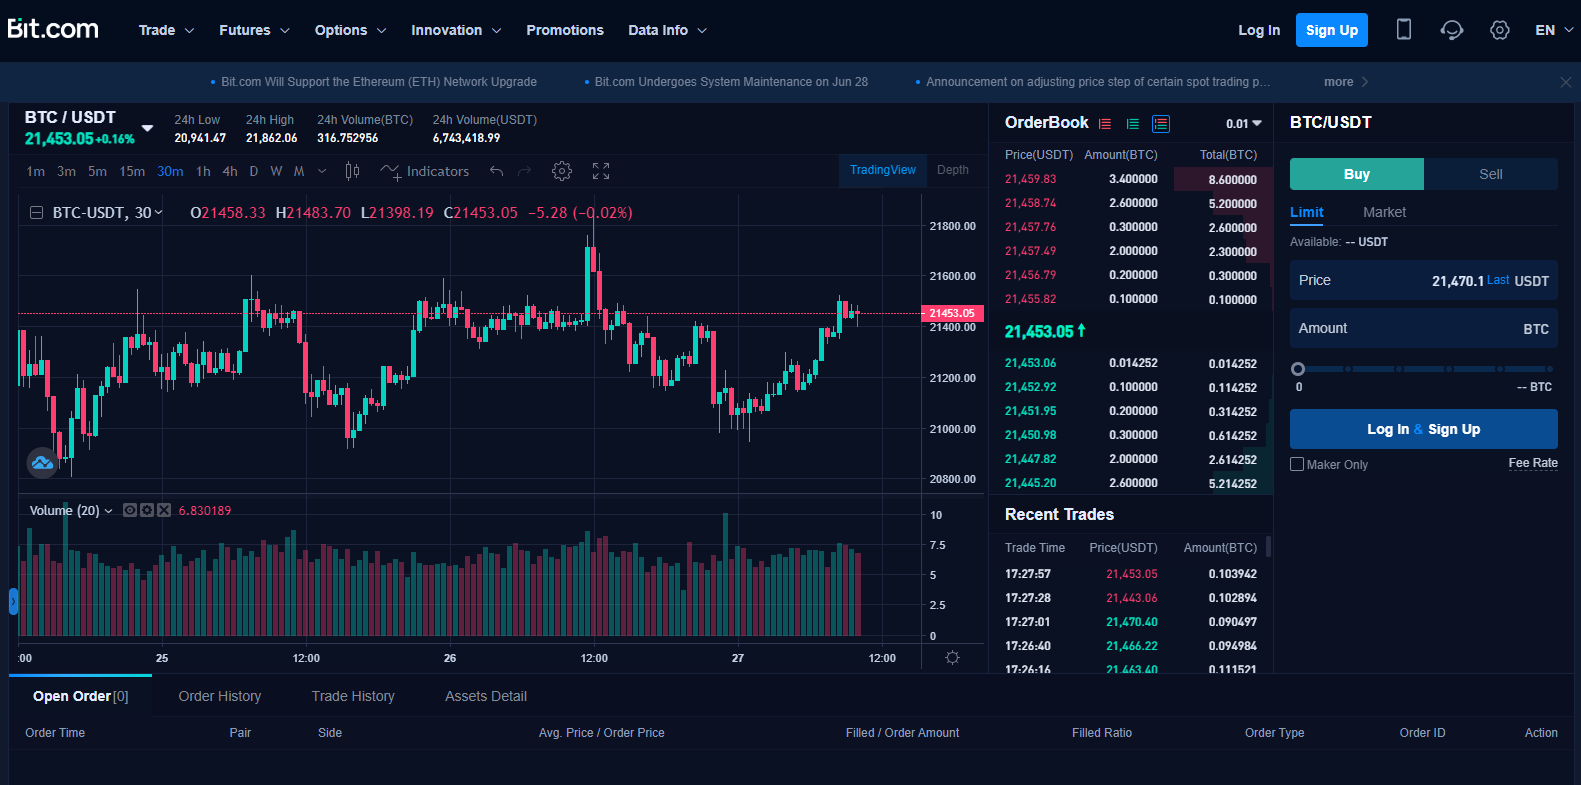Open the Trade dropdown menu
This screenshot has width=1581, height=785.
[x=167, y=30]
